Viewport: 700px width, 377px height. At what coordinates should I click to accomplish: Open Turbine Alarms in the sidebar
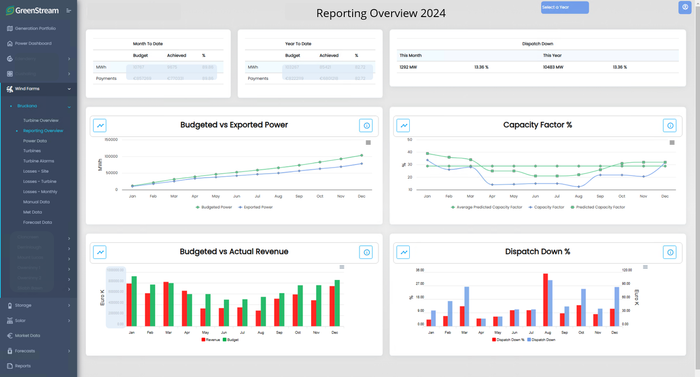(x=38, y=161)
